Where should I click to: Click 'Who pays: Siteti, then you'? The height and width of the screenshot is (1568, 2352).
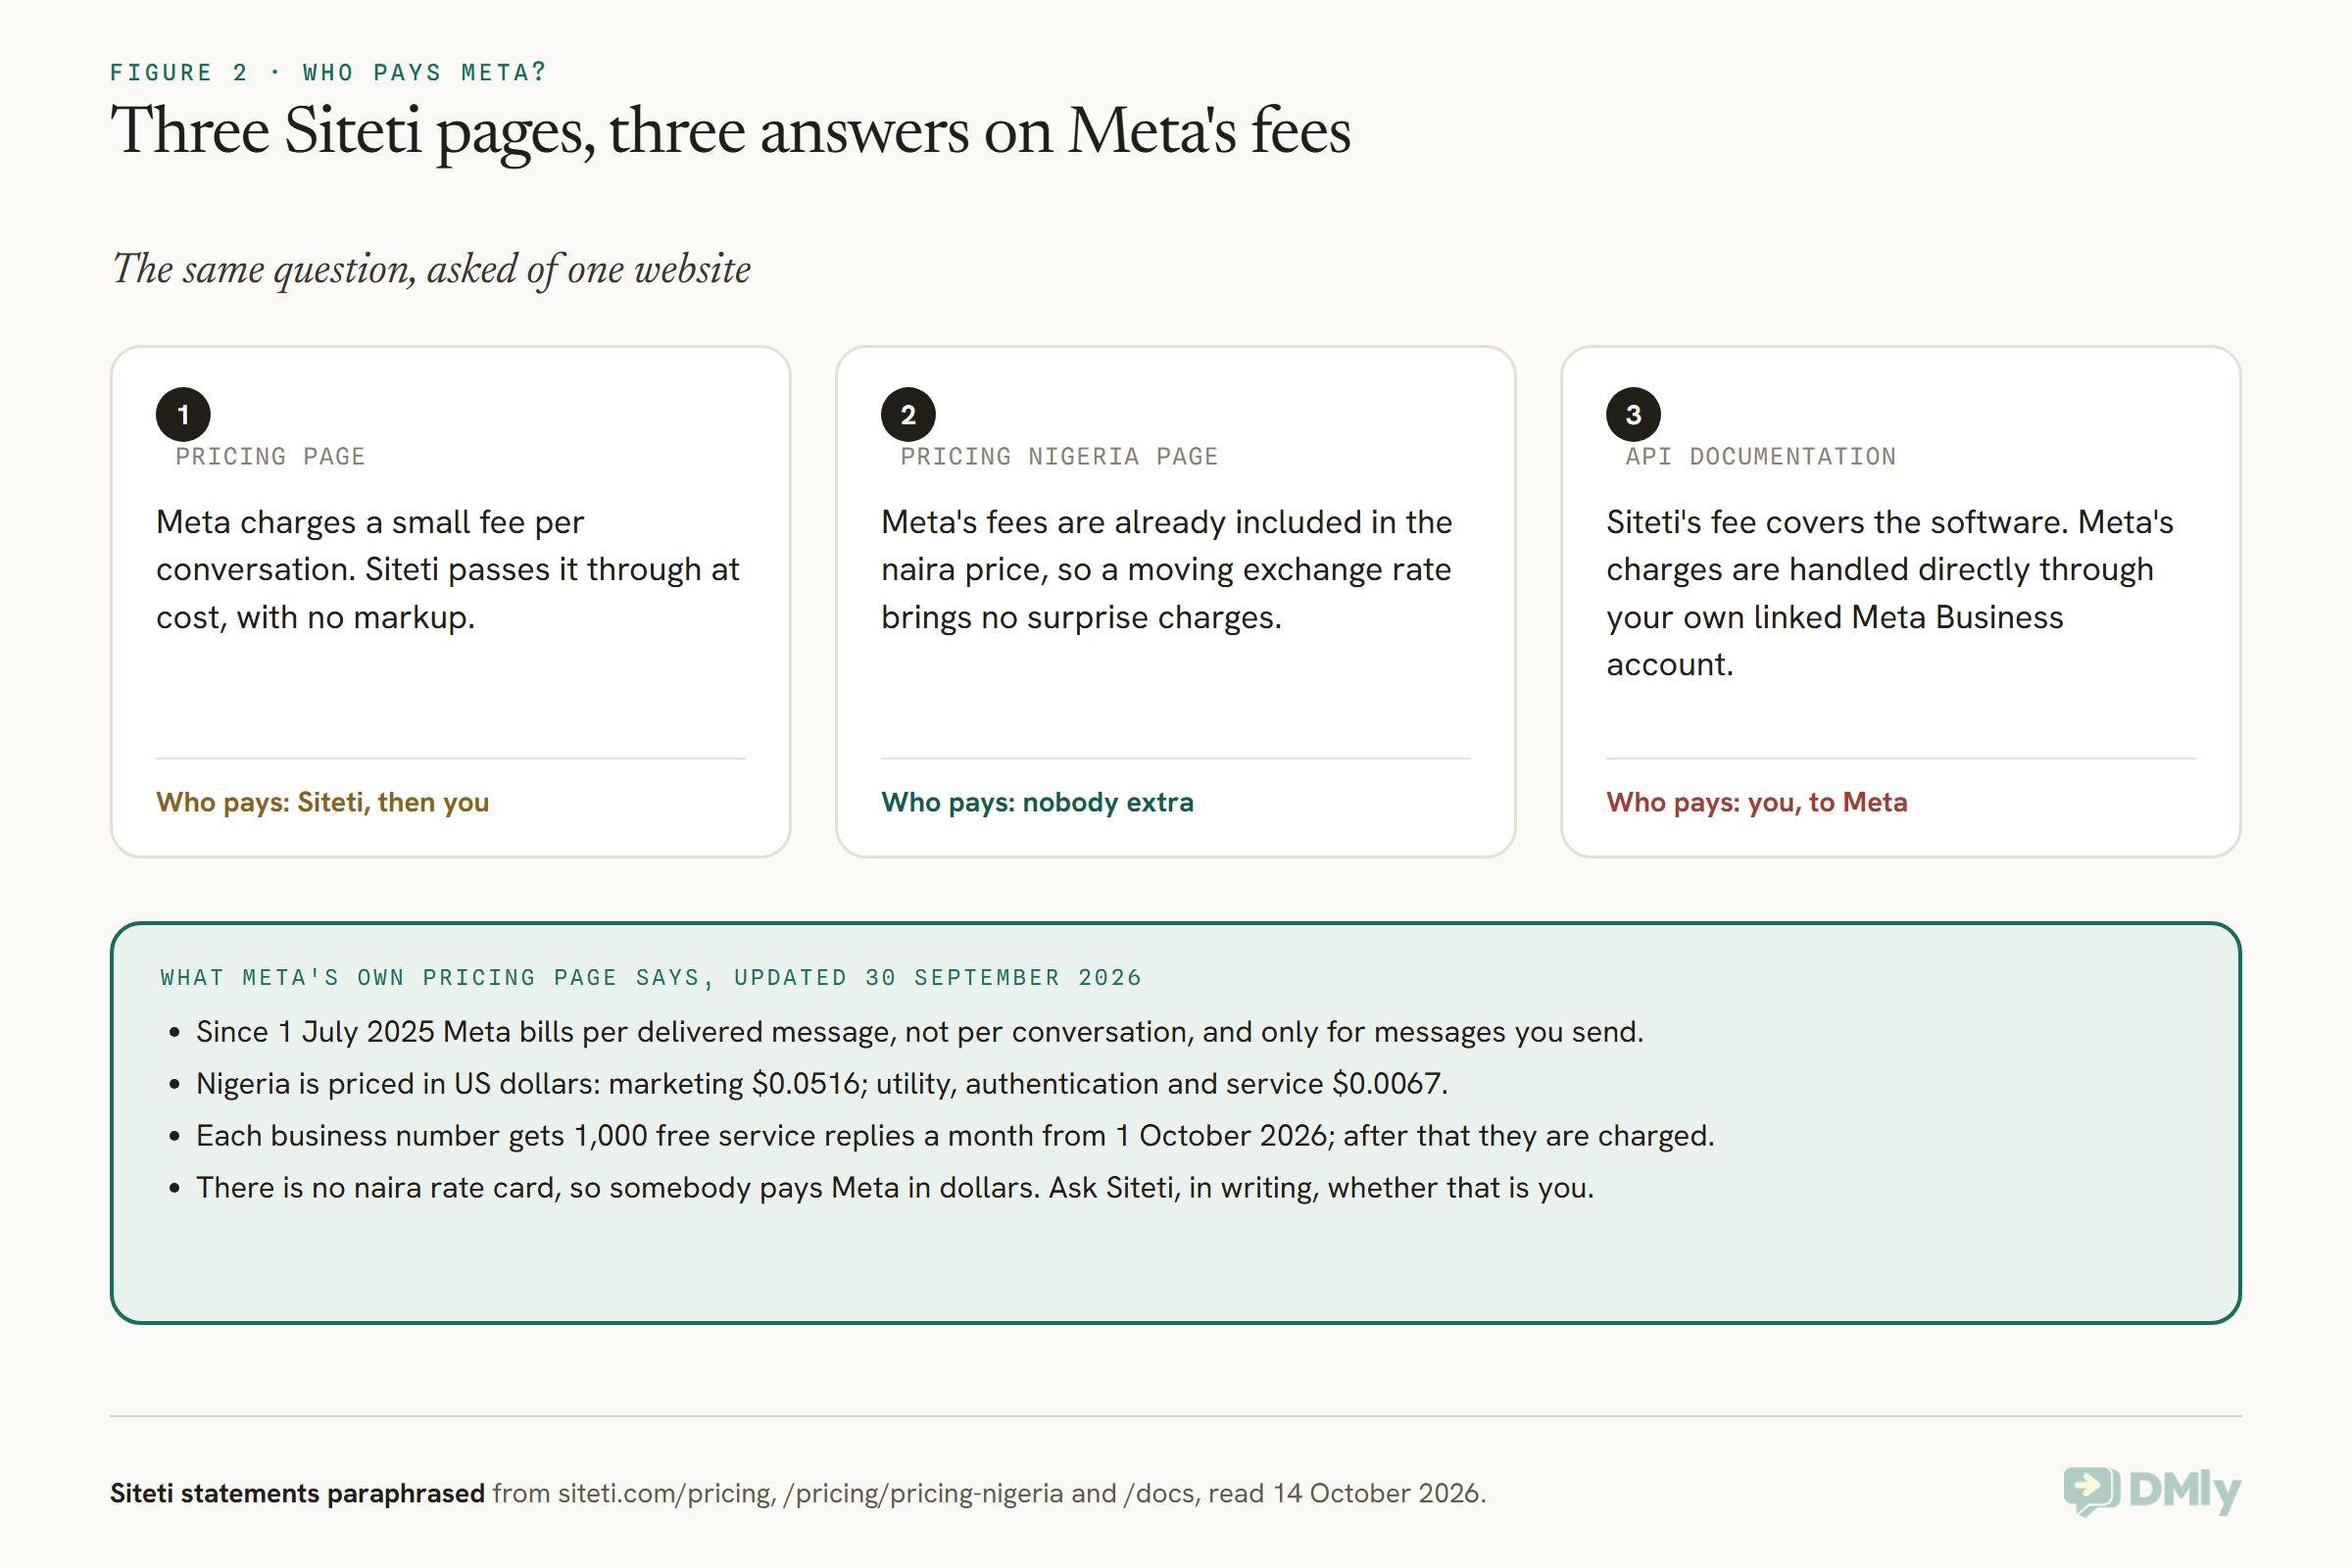click(322, 802)
